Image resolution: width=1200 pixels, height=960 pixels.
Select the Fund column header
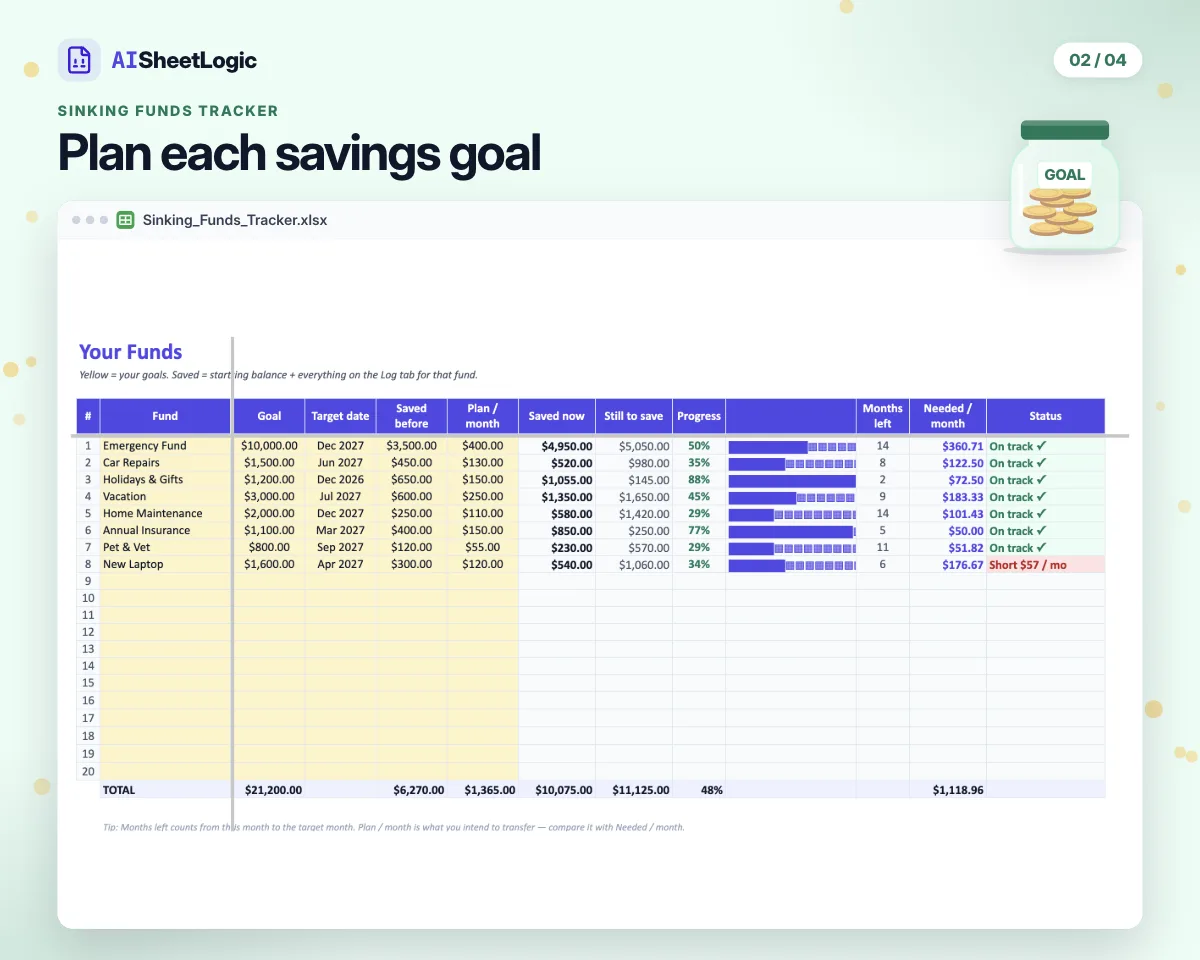pyautogui.click(x=166, y=416)
